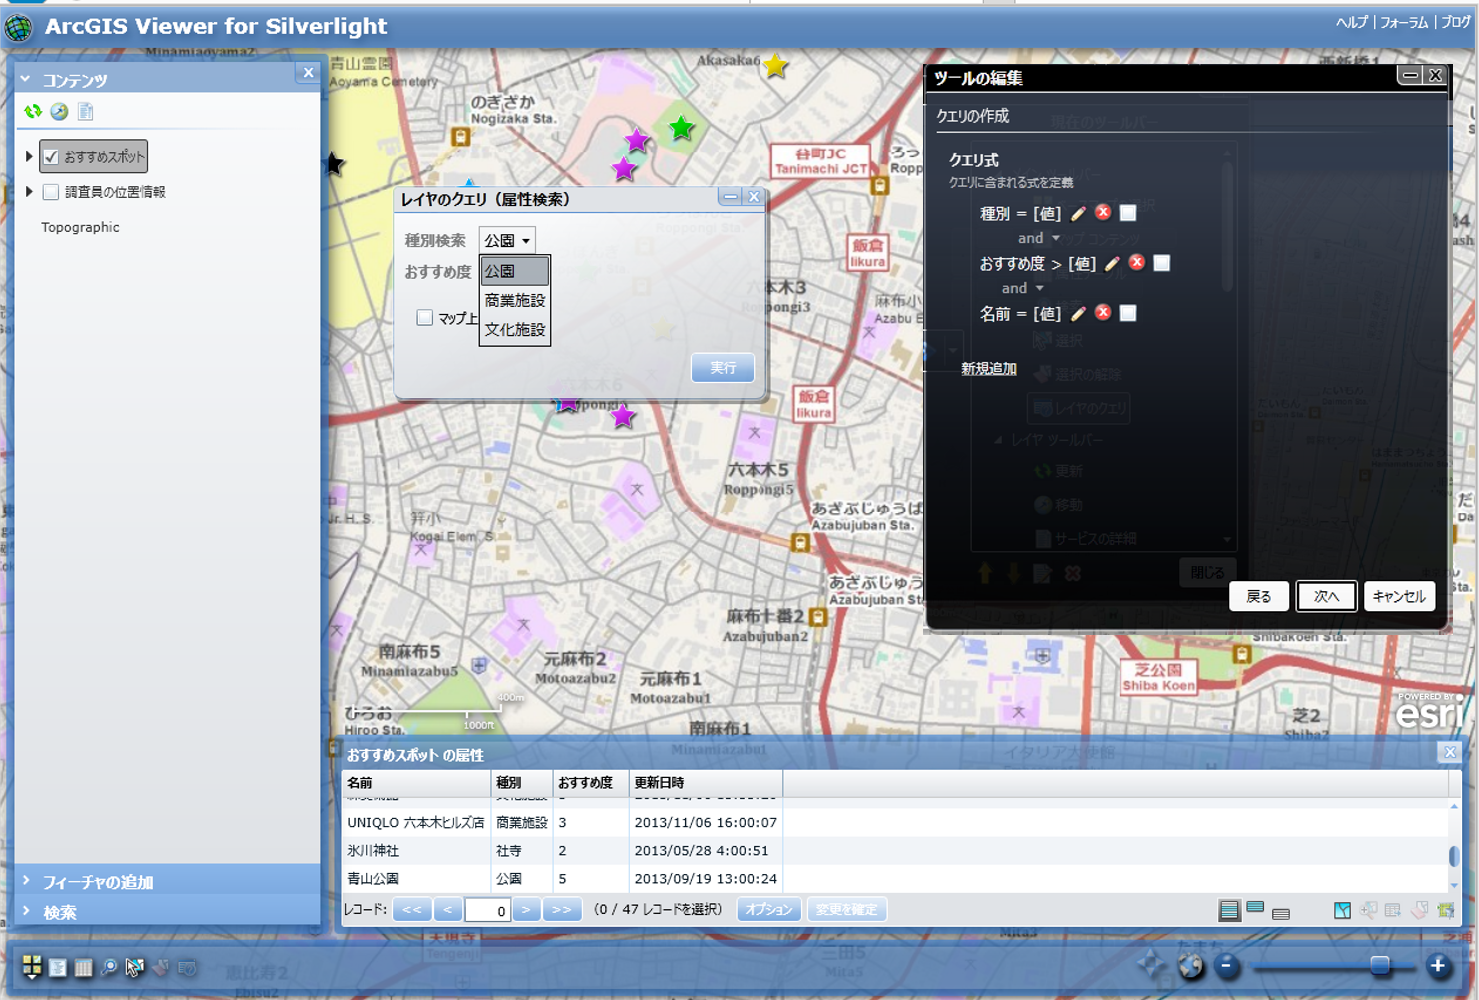Click the green star marker on the map
Viewport: 1479px width, 1000px height.
point(681,128)
